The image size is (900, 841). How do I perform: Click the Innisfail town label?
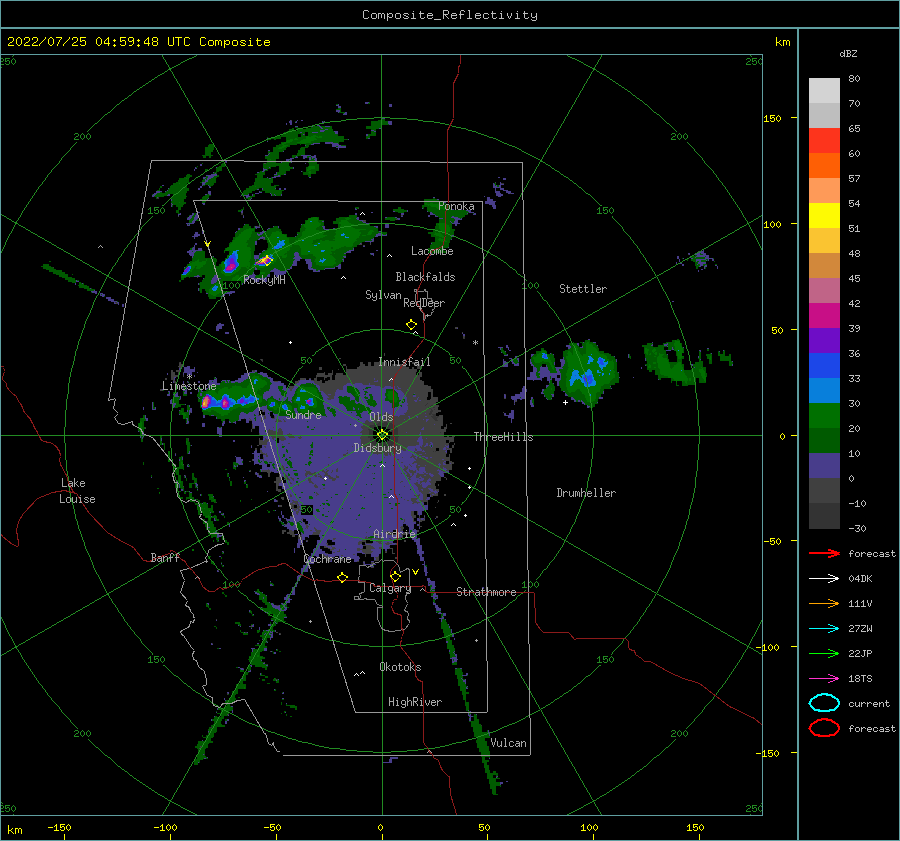click(404, 362)
